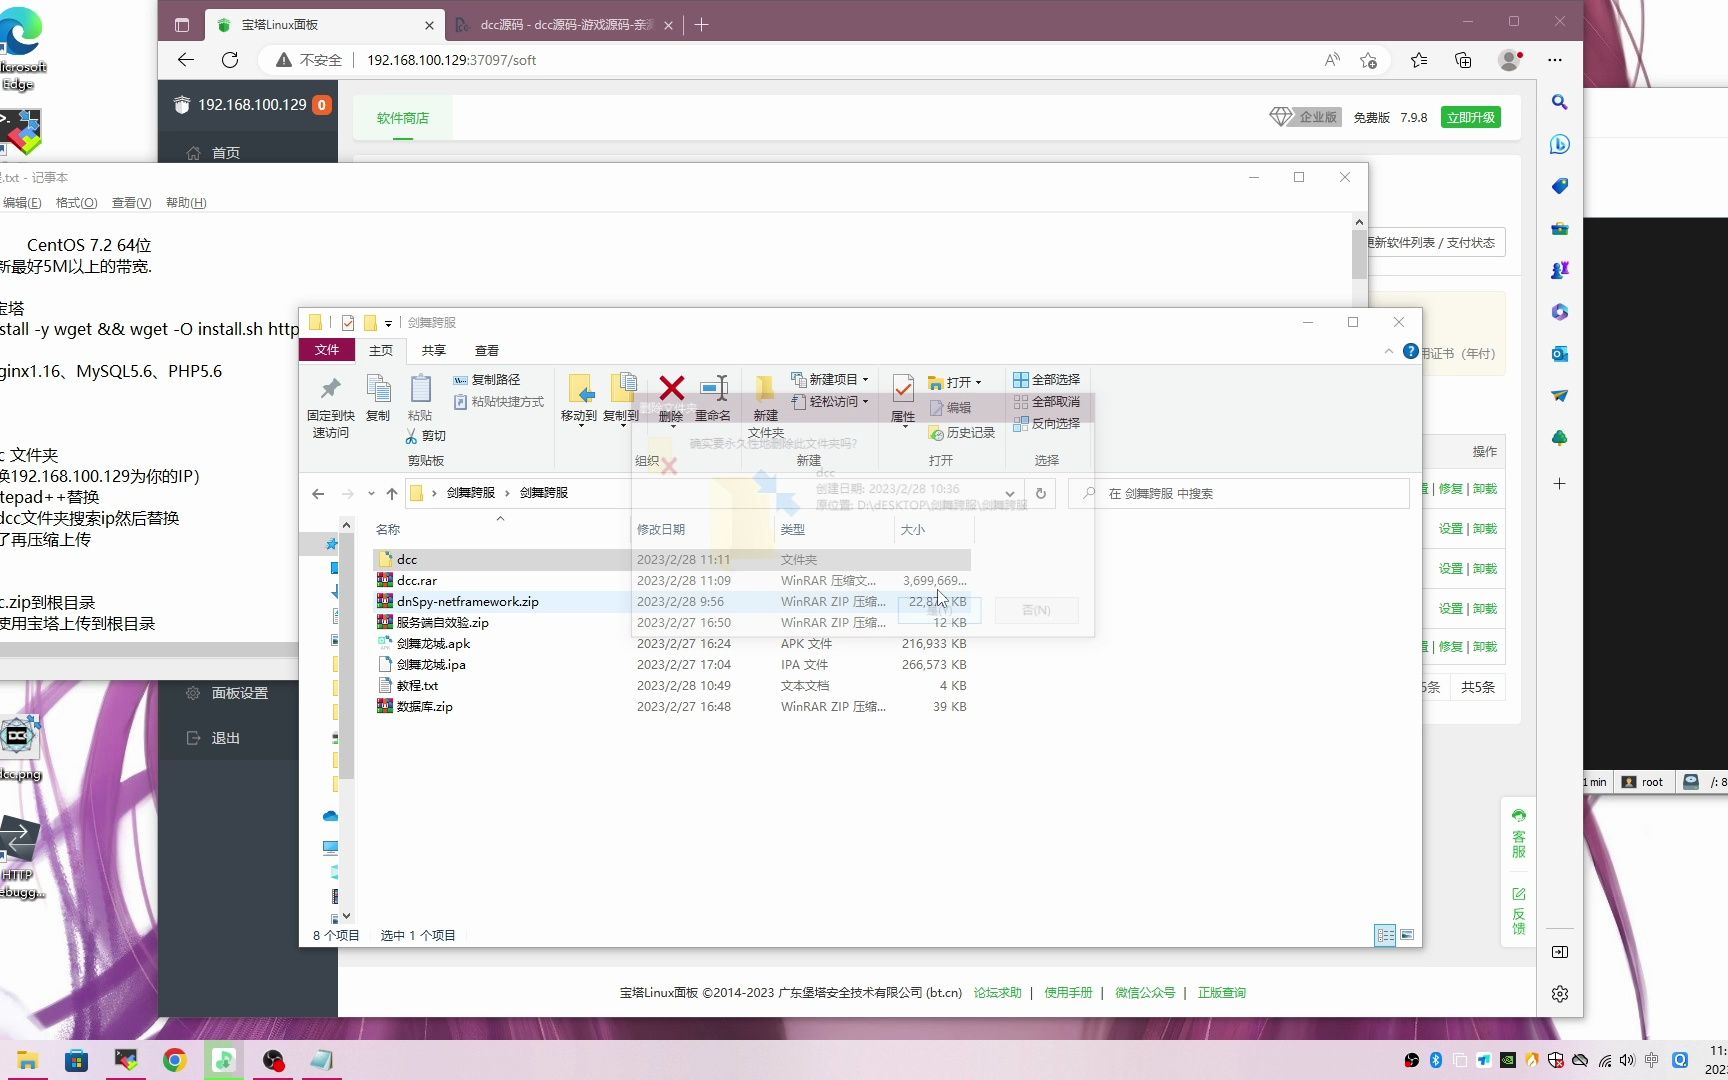Expand Open dropdown arrow in ribbon
The image size is (1728, 1080).
tap(978, 383)
